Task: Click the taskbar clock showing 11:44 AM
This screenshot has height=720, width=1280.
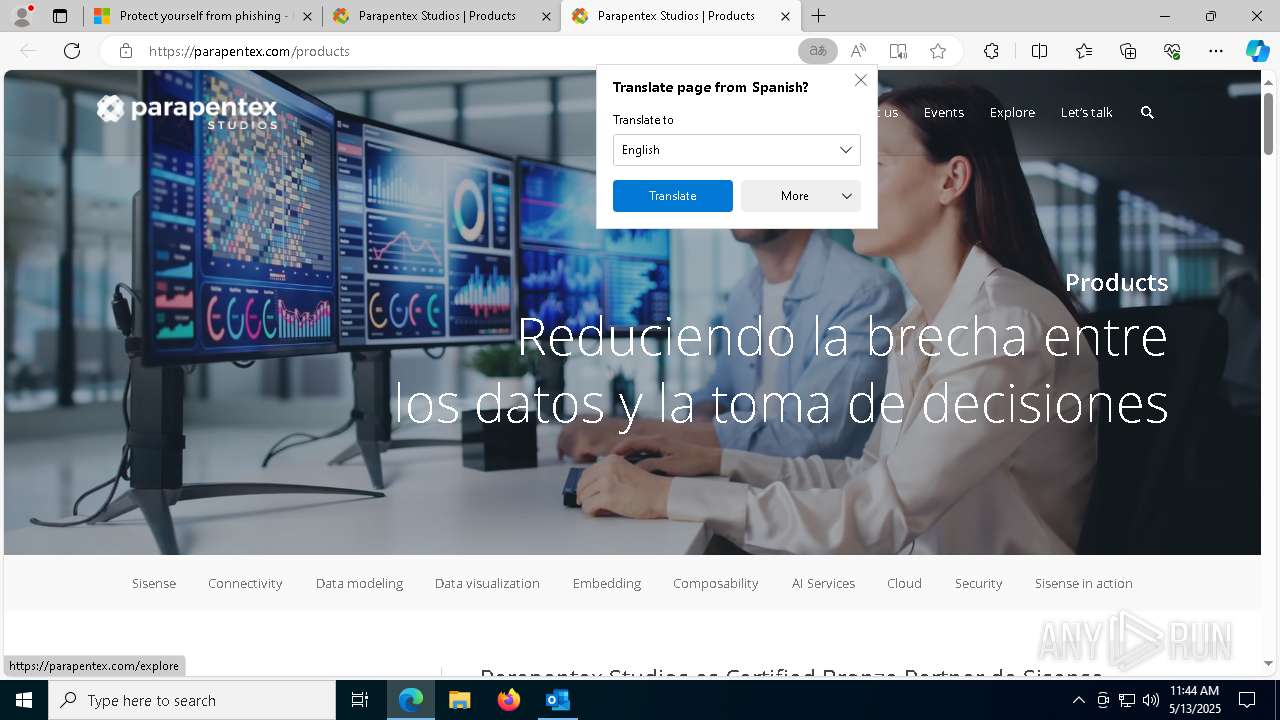Action: [x=1194, y=700]
